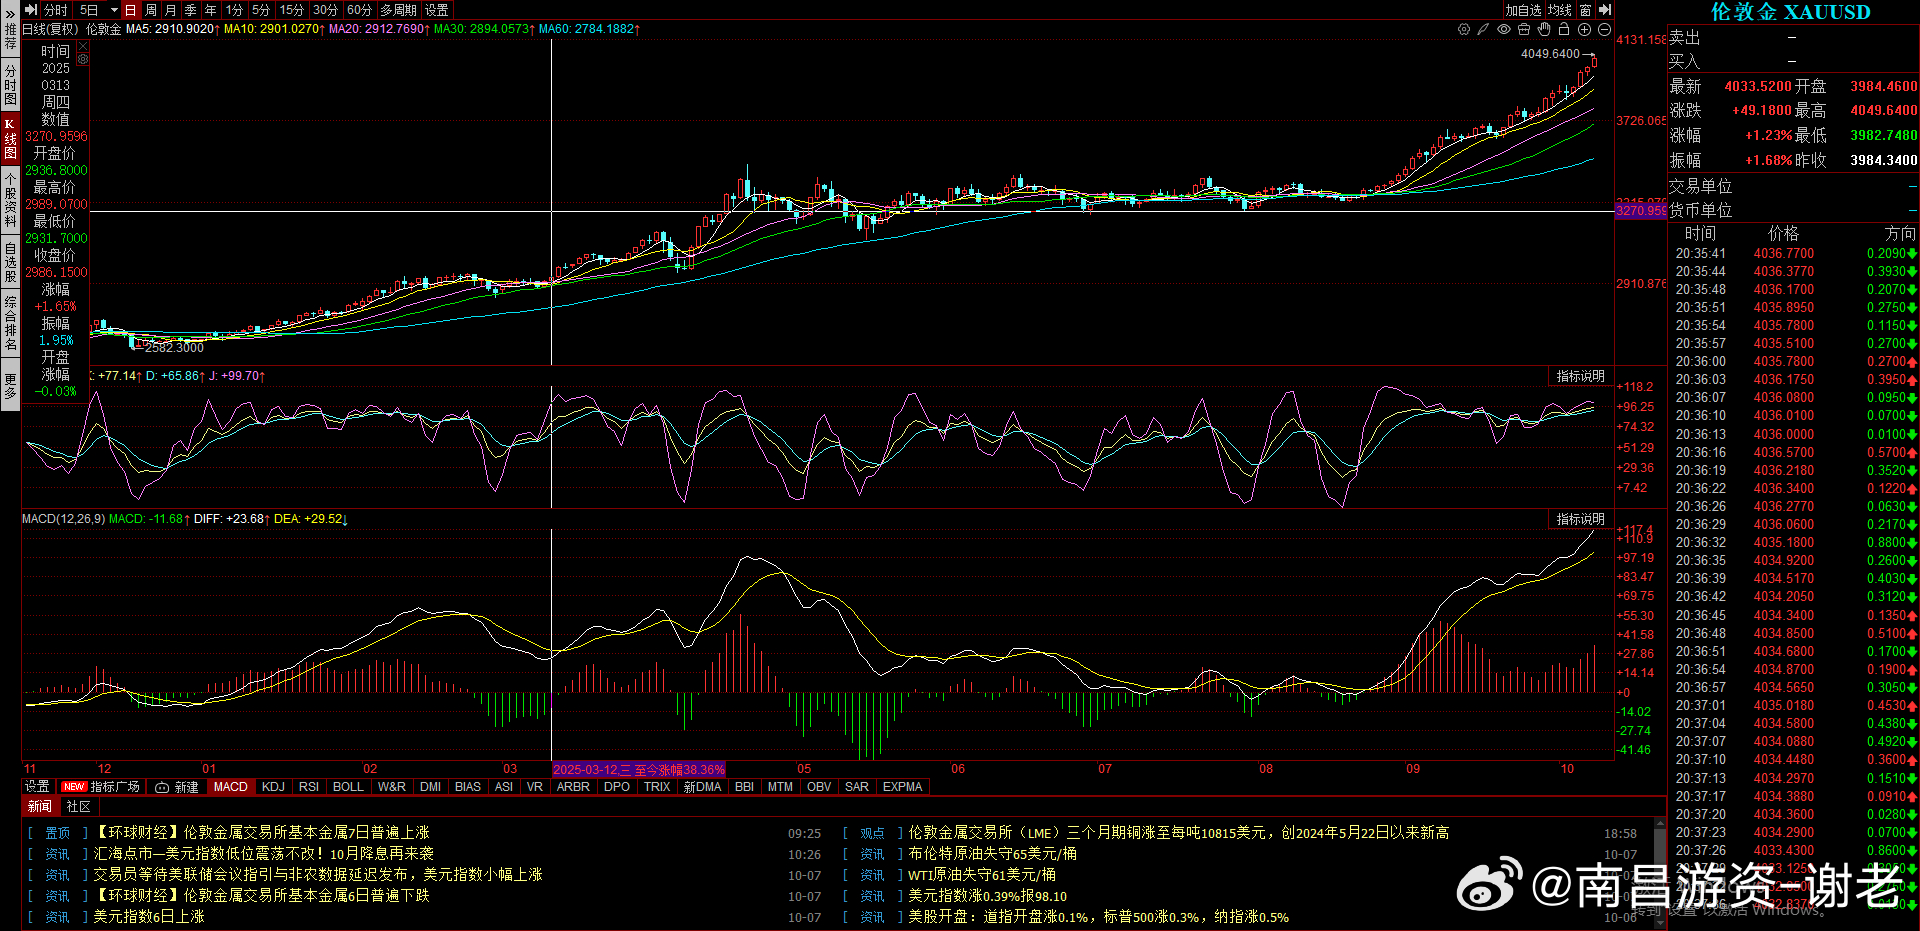Open the 5日 period dropdown arrow
Viewport: 1920px width, 931px height.
(113, 10)
